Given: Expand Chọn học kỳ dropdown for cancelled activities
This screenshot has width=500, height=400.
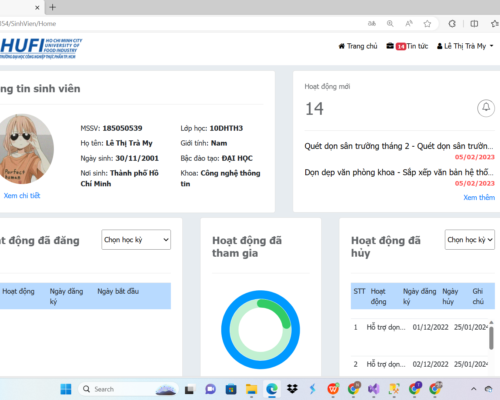Looking at the screenshot, I should [x=470, y=239].
